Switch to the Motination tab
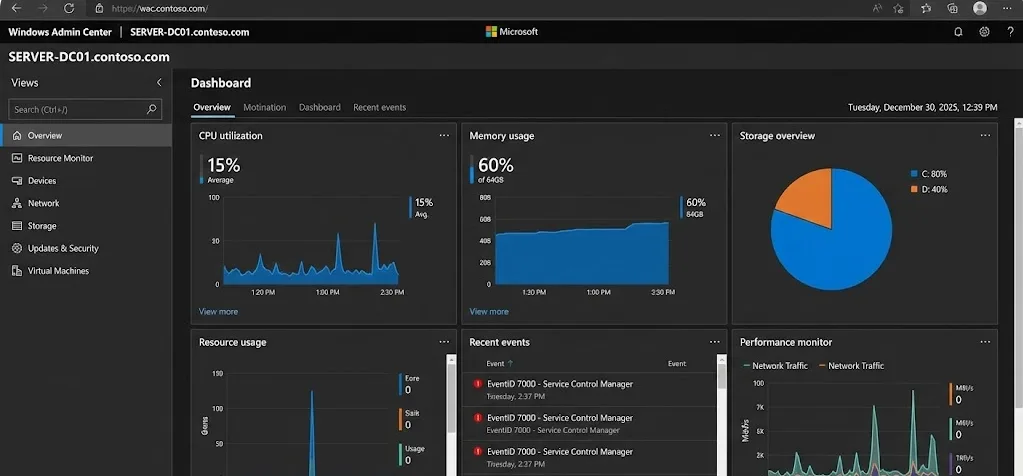Viewport: 1023px width, 476px height. click(x=264, y=107)
